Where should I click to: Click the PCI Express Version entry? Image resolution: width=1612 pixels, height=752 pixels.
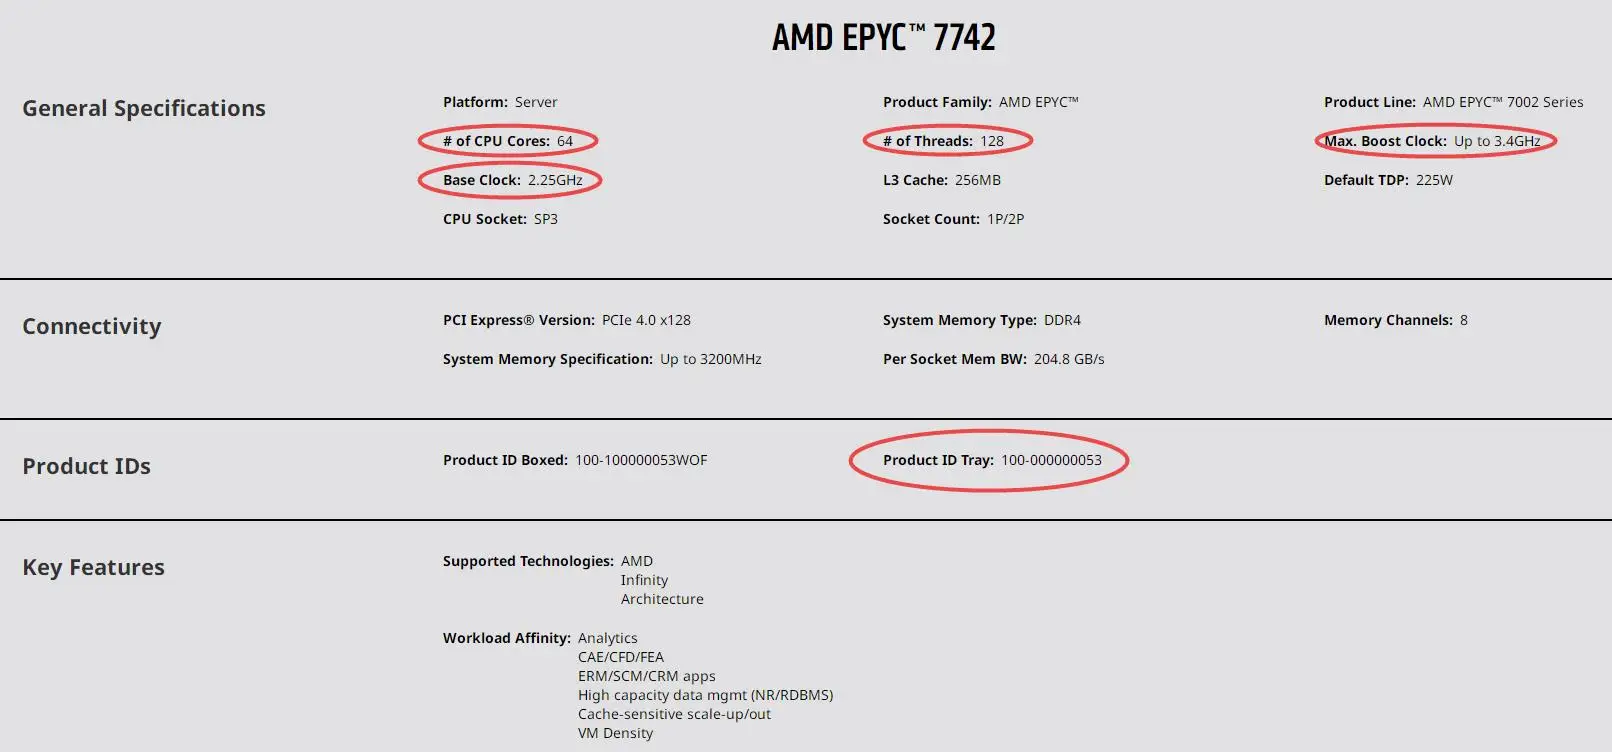click(567, 320)
